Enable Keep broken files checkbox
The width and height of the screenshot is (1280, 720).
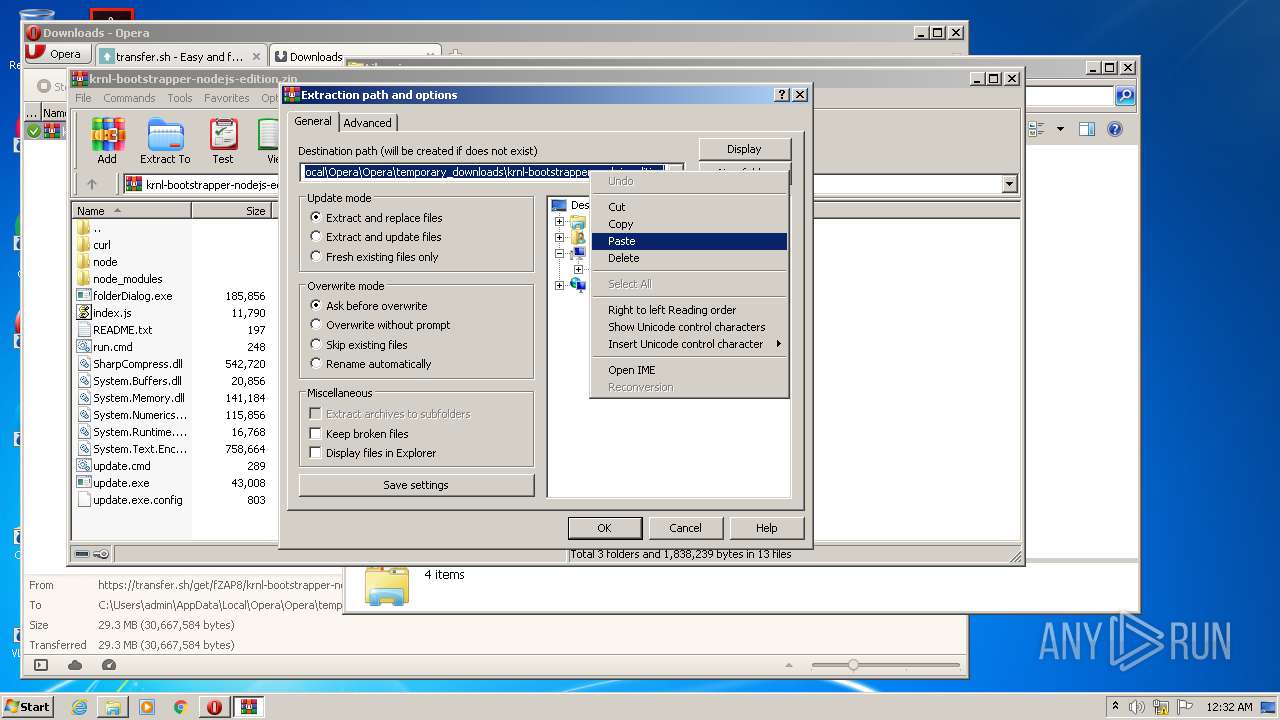tap(316, 433)
